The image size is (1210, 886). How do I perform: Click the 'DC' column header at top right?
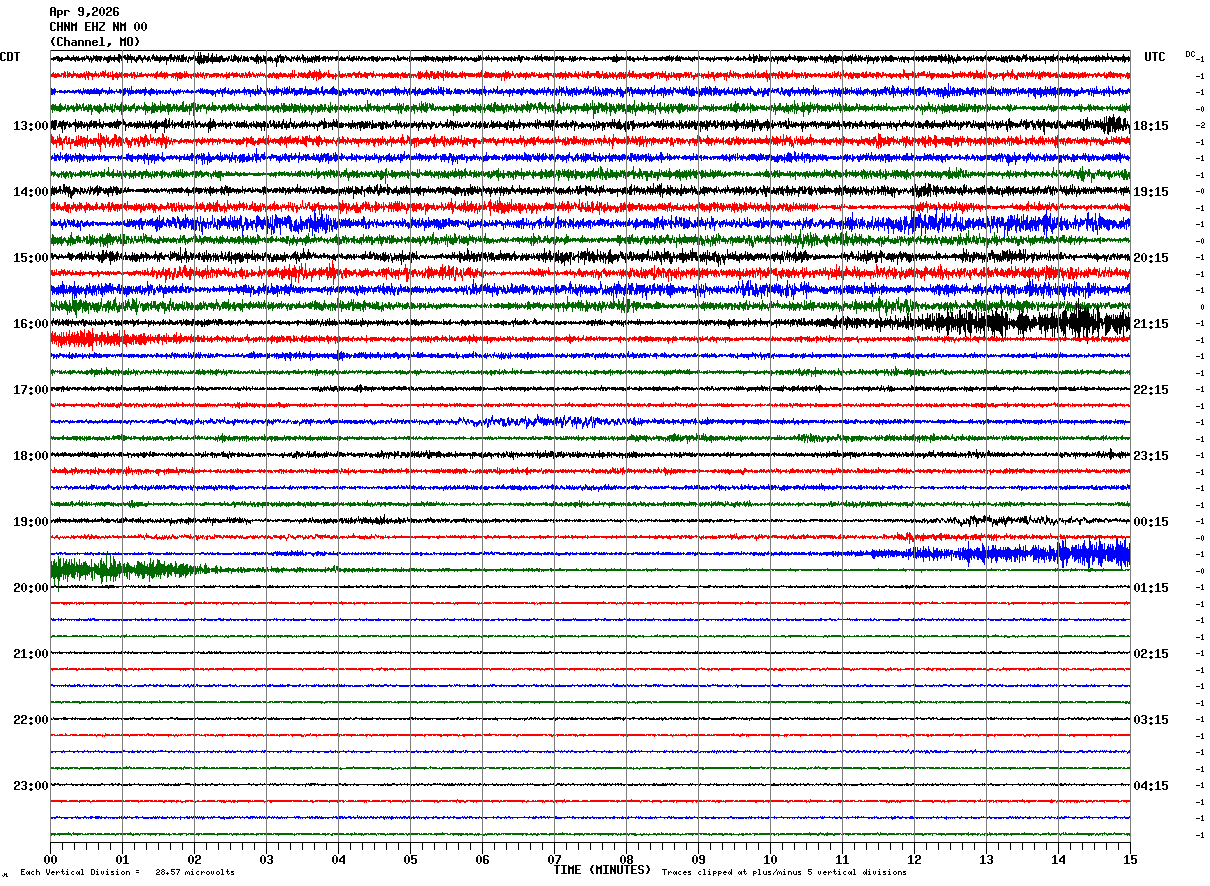1190,54
